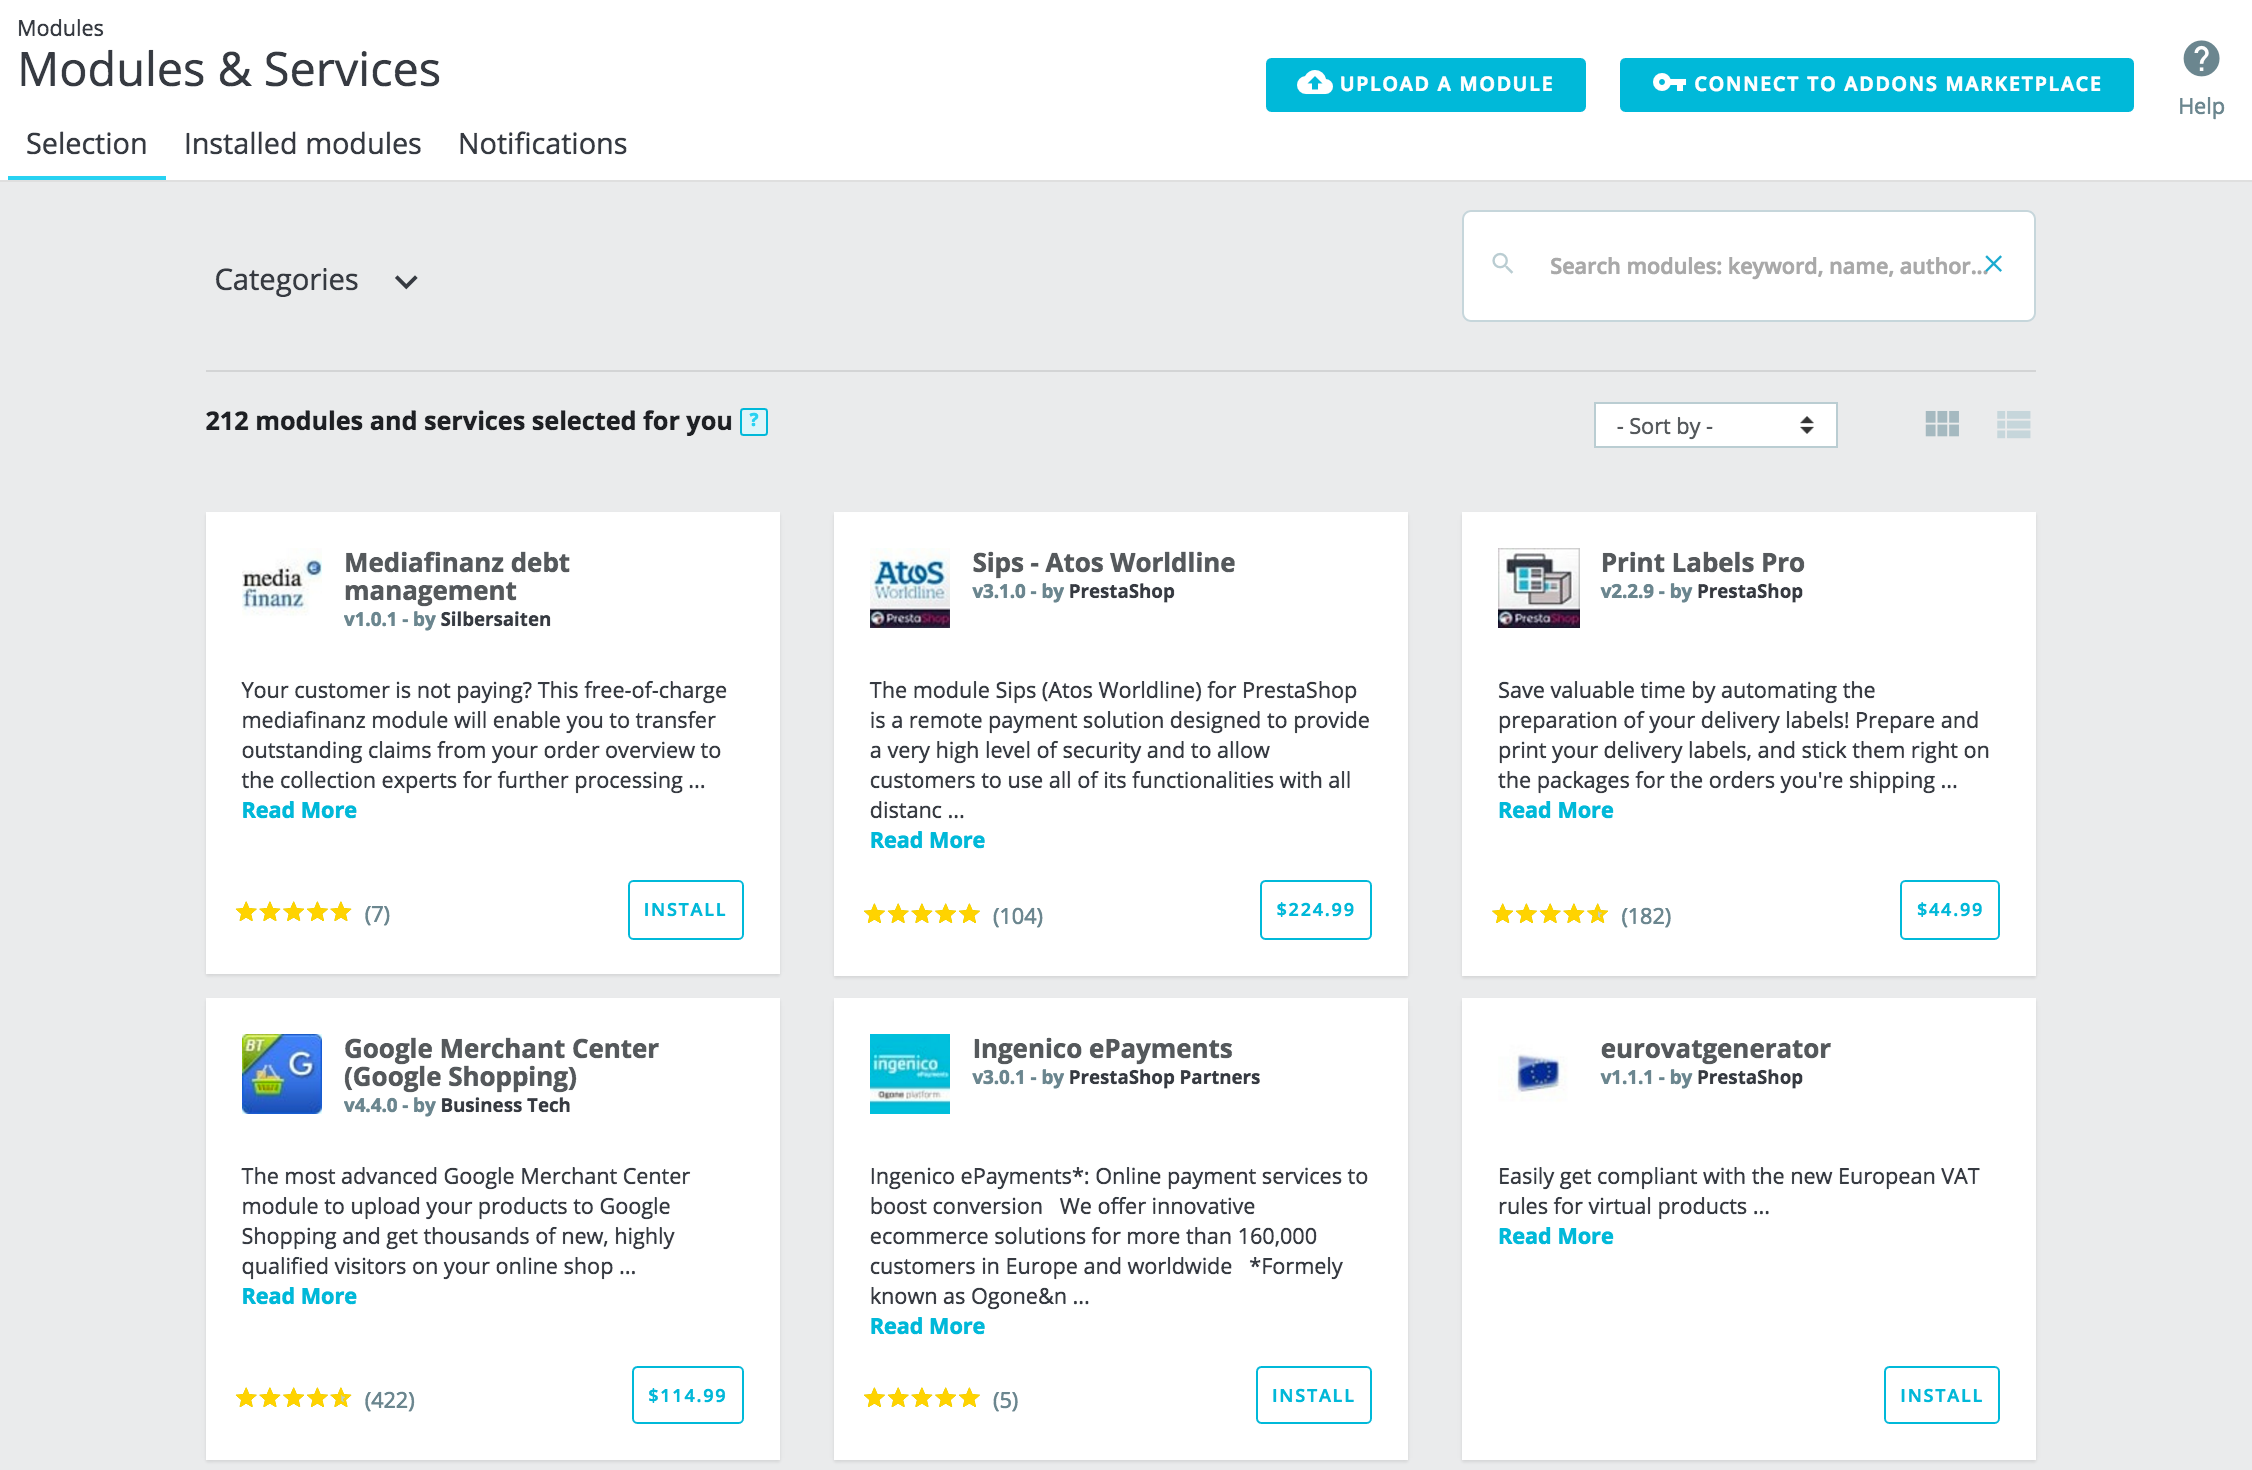Click author name PrestaShop Partners
The width and height of the screenshot is (2252, 1470).
(1164, 1077)
